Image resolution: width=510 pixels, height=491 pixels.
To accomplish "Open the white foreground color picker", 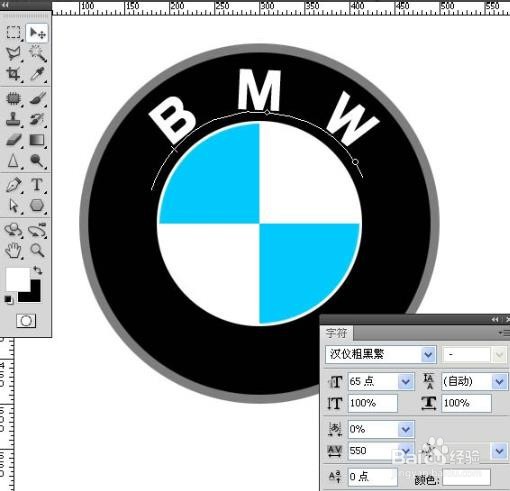I will [17, 279].
